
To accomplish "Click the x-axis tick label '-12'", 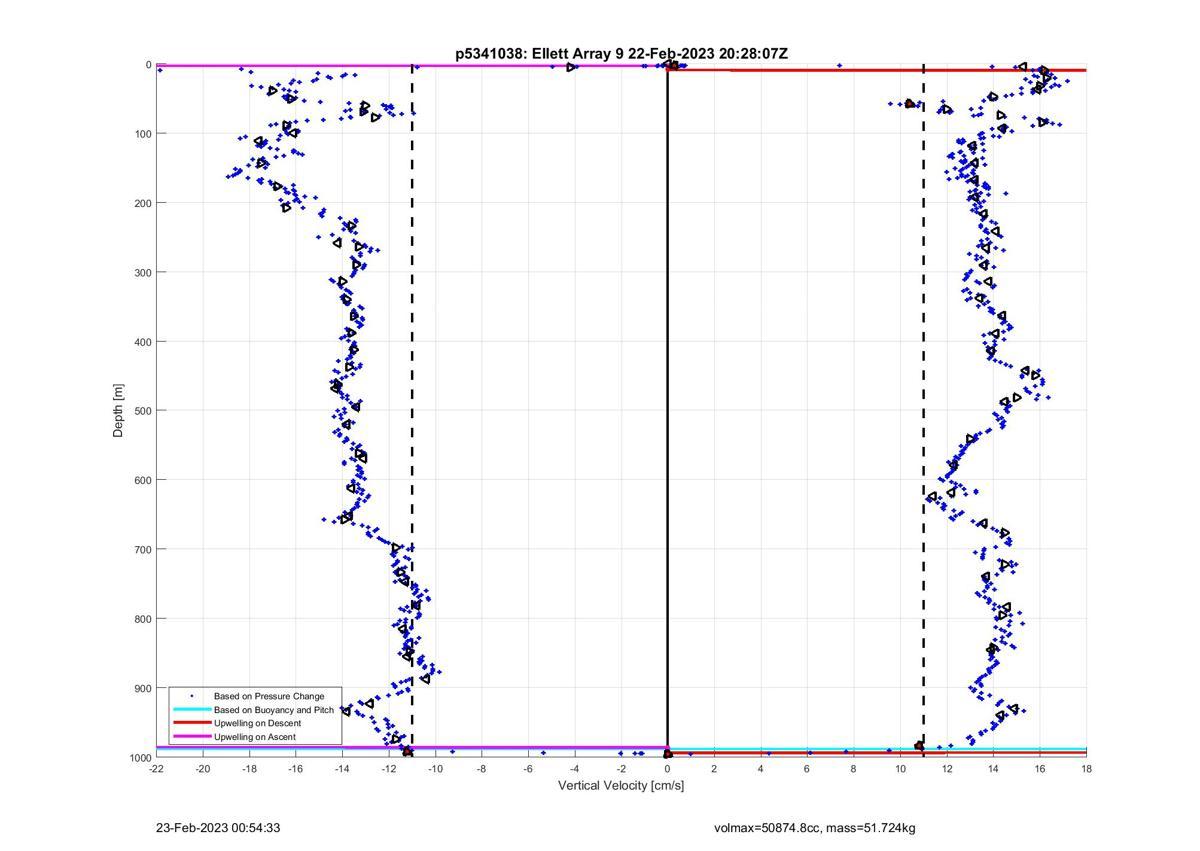I will click(x=389, y=769).
